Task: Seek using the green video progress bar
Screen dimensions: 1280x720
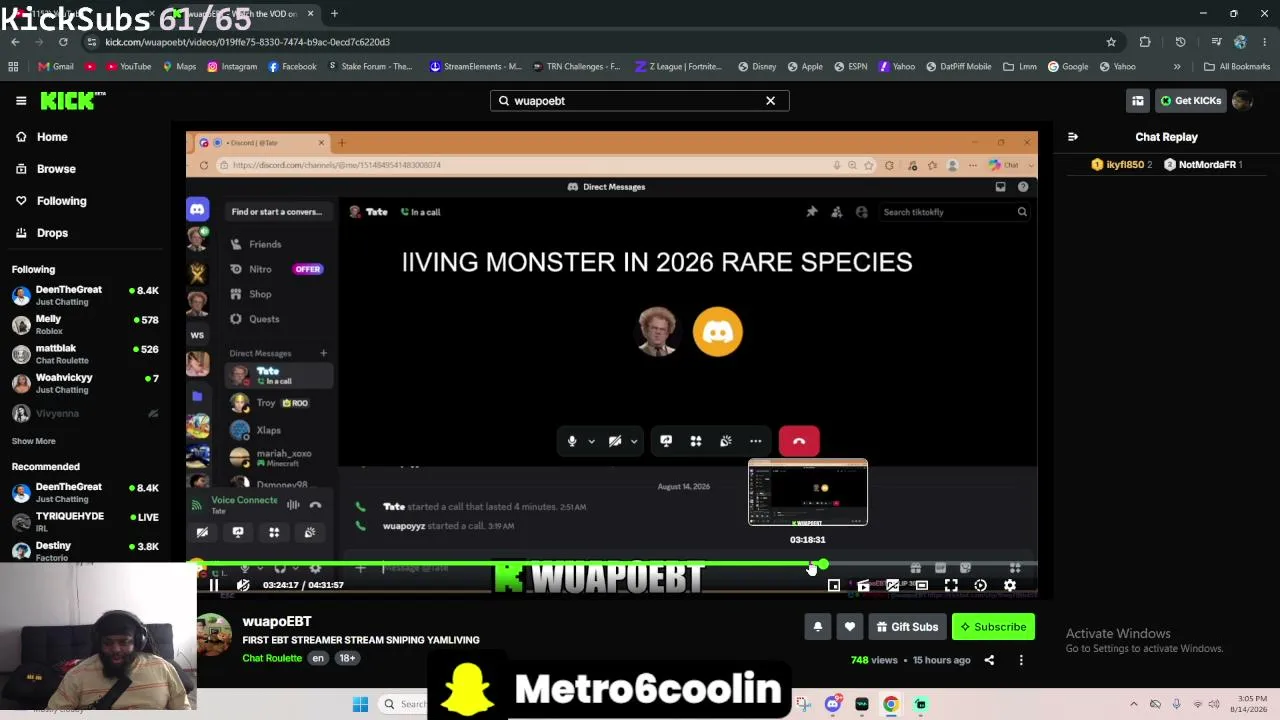Action: click(611, 565)
